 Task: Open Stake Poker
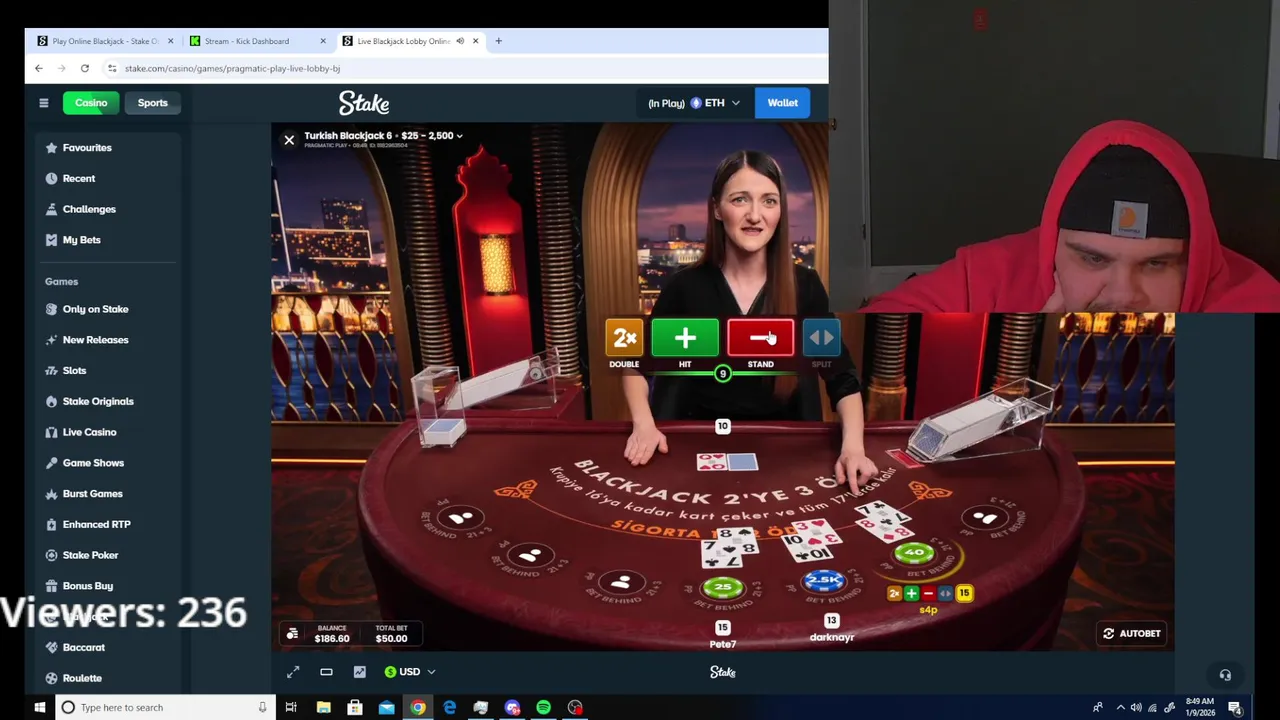pos(90,555)
